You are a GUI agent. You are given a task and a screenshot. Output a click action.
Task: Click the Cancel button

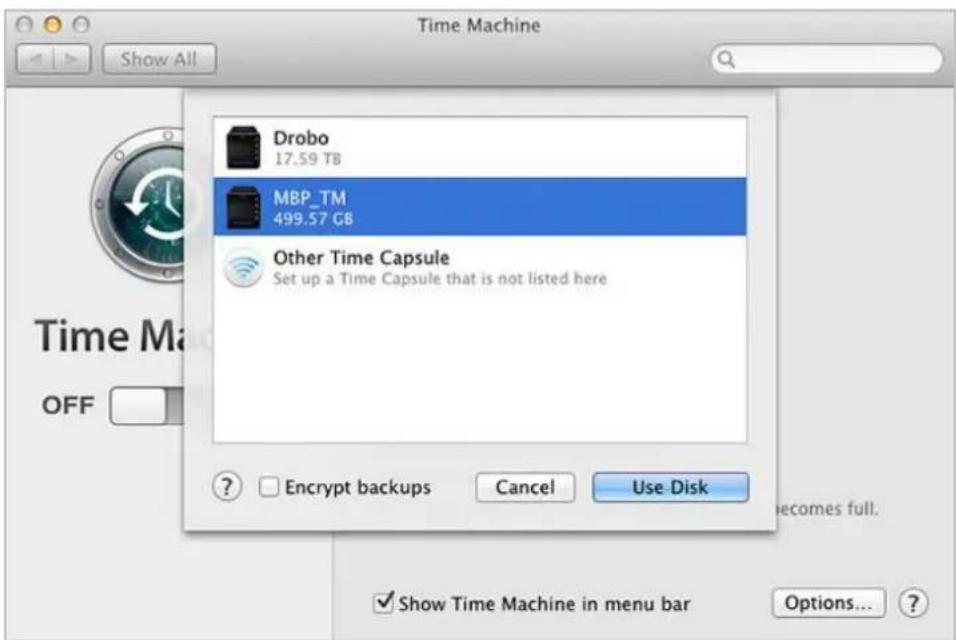[525, 487]
